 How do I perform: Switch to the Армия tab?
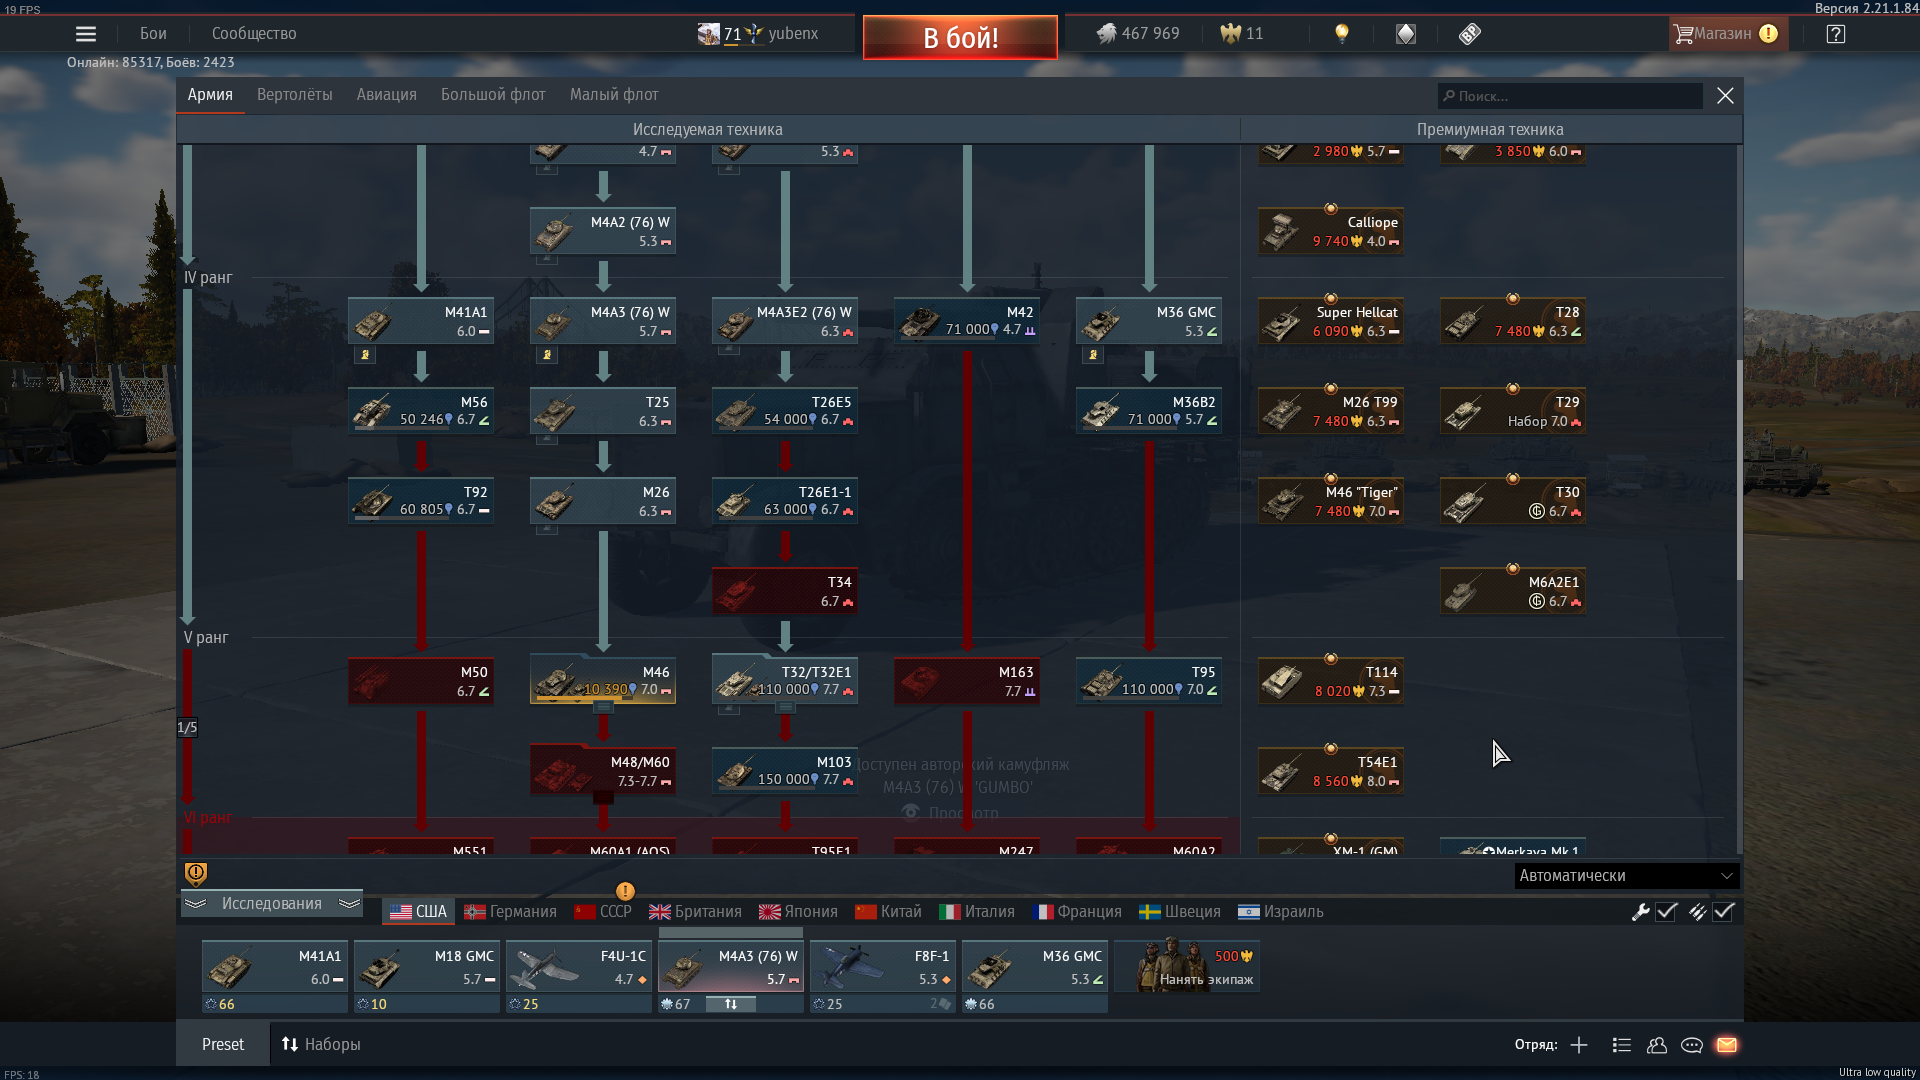pyautogui.click(x=210, y=95)
